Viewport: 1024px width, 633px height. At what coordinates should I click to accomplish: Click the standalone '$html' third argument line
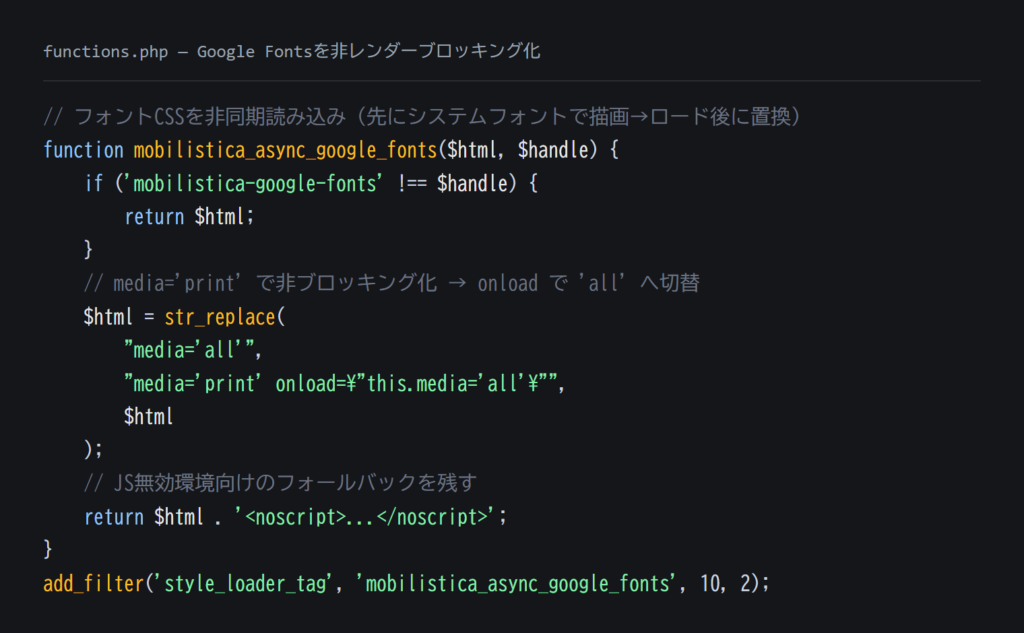tap(149, 417)
